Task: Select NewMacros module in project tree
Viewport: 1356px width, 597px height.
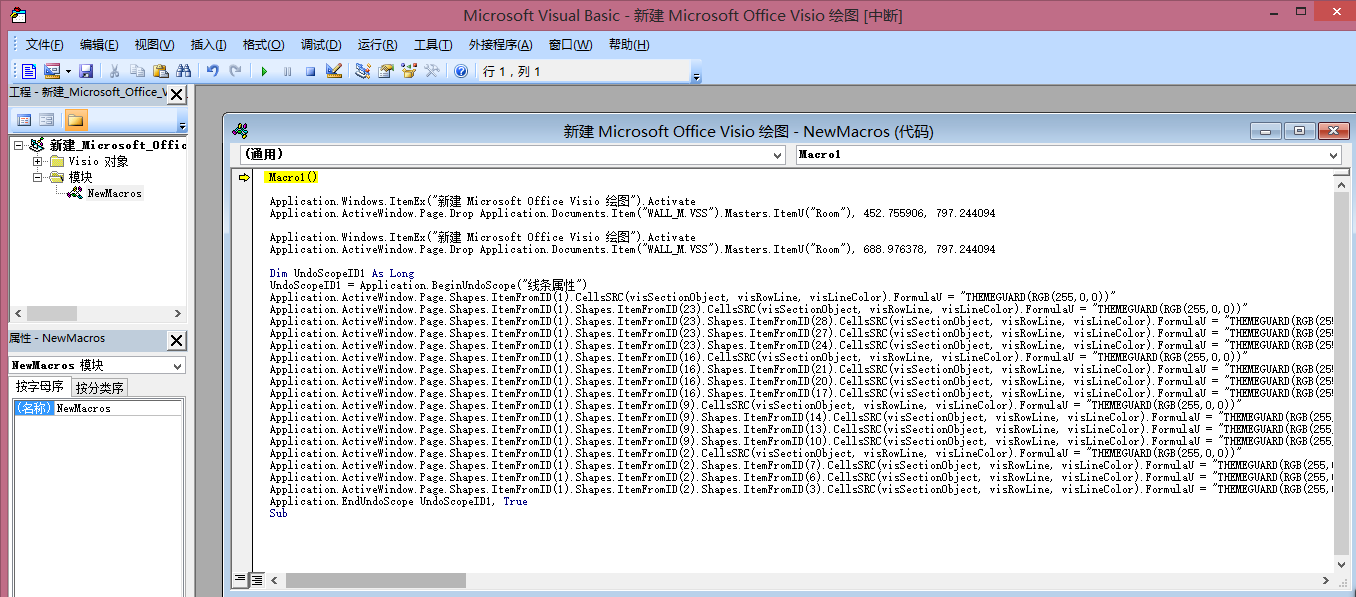Action: (114, 193)
